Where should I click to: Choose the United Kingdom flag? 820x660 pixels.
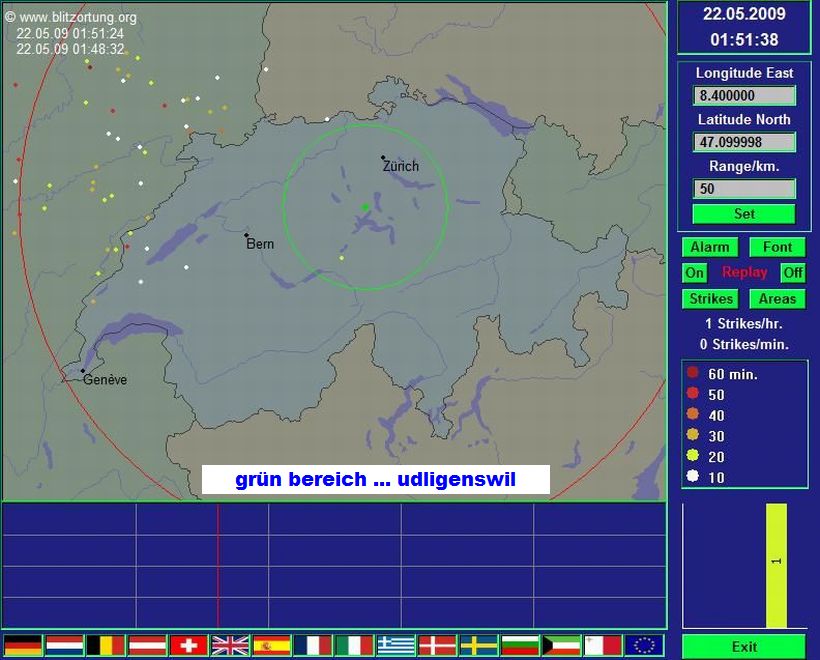(230, 645)
